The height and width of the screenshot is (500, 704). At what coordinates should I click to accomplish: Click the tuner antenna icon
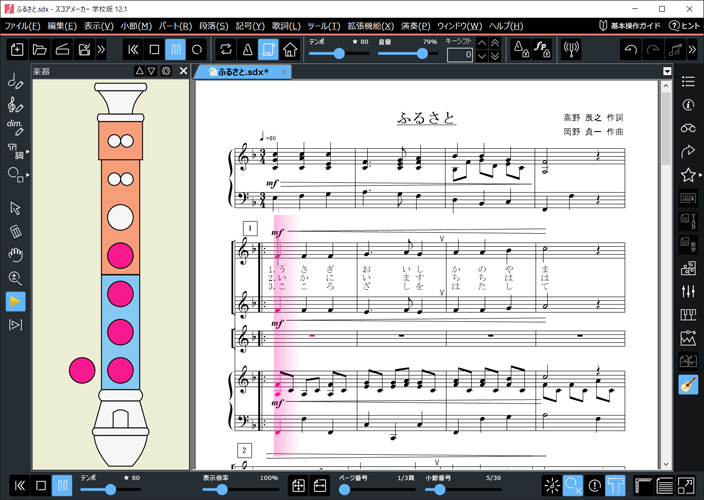pos(572,49)
